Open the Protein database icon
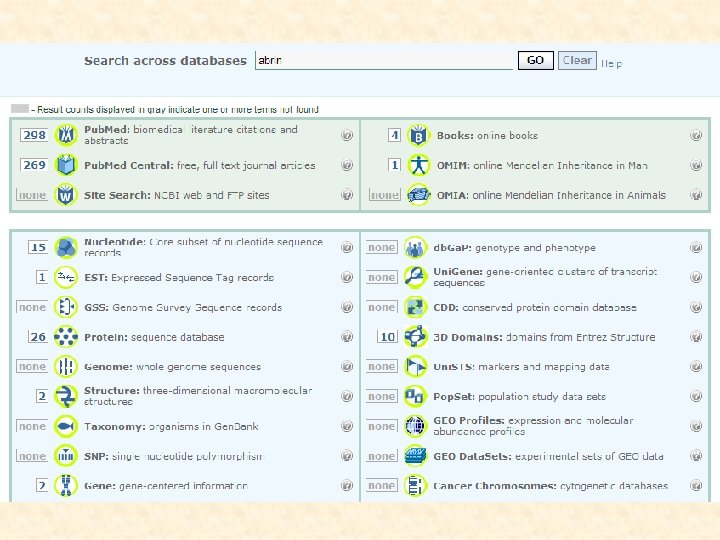This screenshot has height=540, width=720. (66, 337)
